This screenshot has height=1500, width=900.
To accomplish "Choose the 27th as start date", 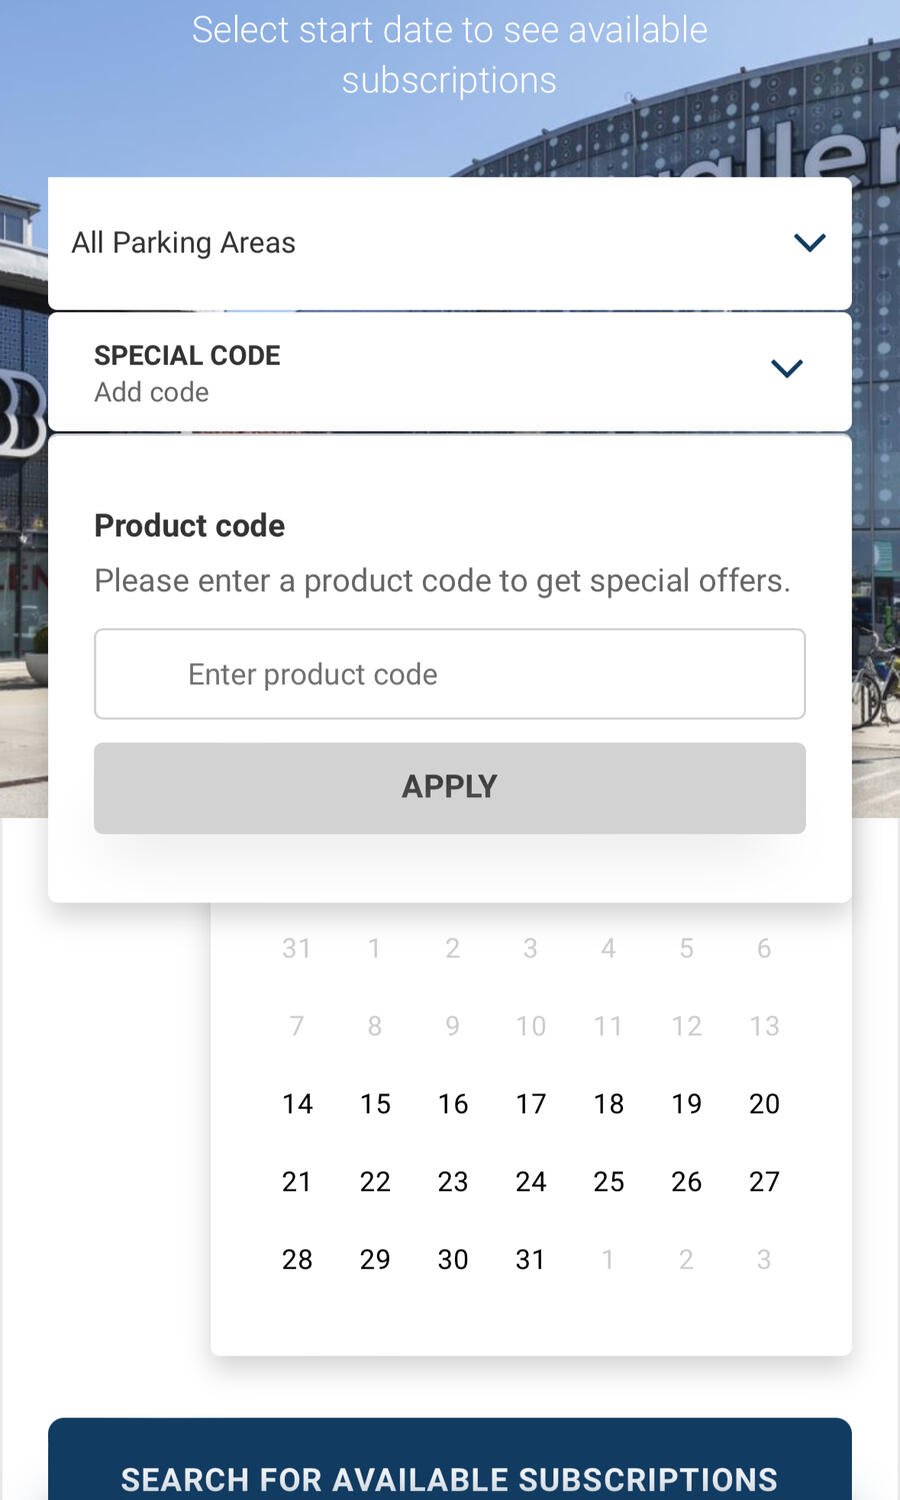I will [x=764, y=1182].
